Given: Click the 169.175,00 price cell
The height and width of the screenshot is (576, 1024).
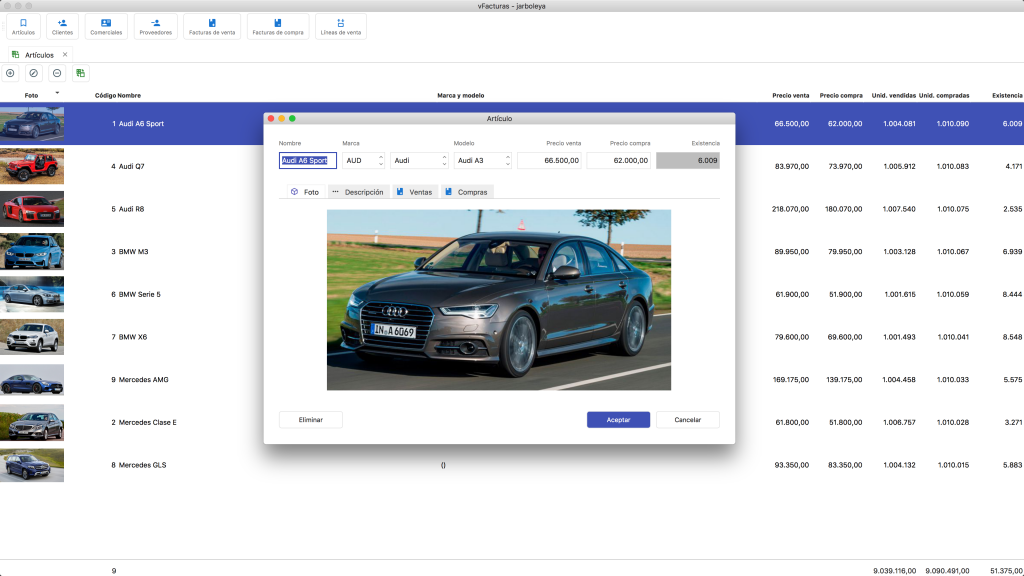Looking at the screenshot, I should click(x=790, y=379).
